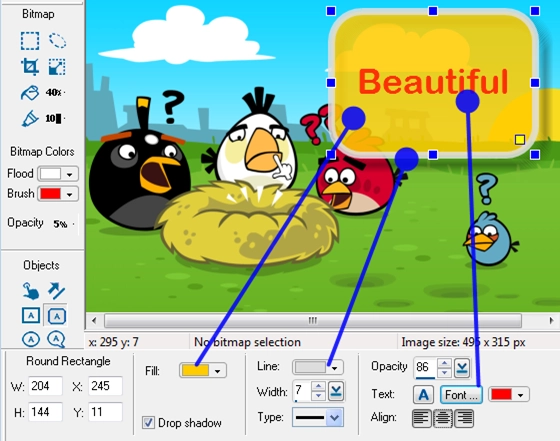Viewport: 560px width, 441px height.
Task: Click the white Flood color swatch
Action: point(51,174)
